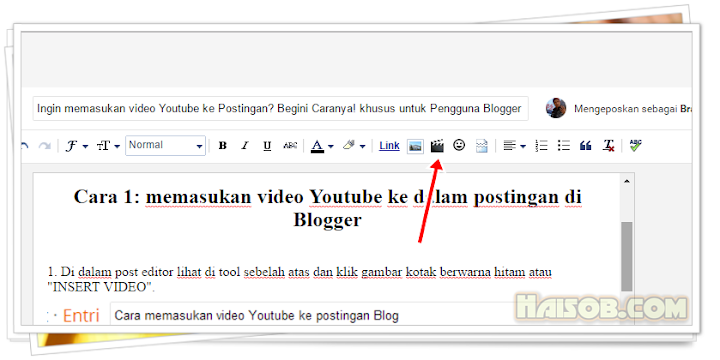Apply bulleted list formatting
This screenshot has width=720, height=360.
pyautogui.click(x=563, y=146)
